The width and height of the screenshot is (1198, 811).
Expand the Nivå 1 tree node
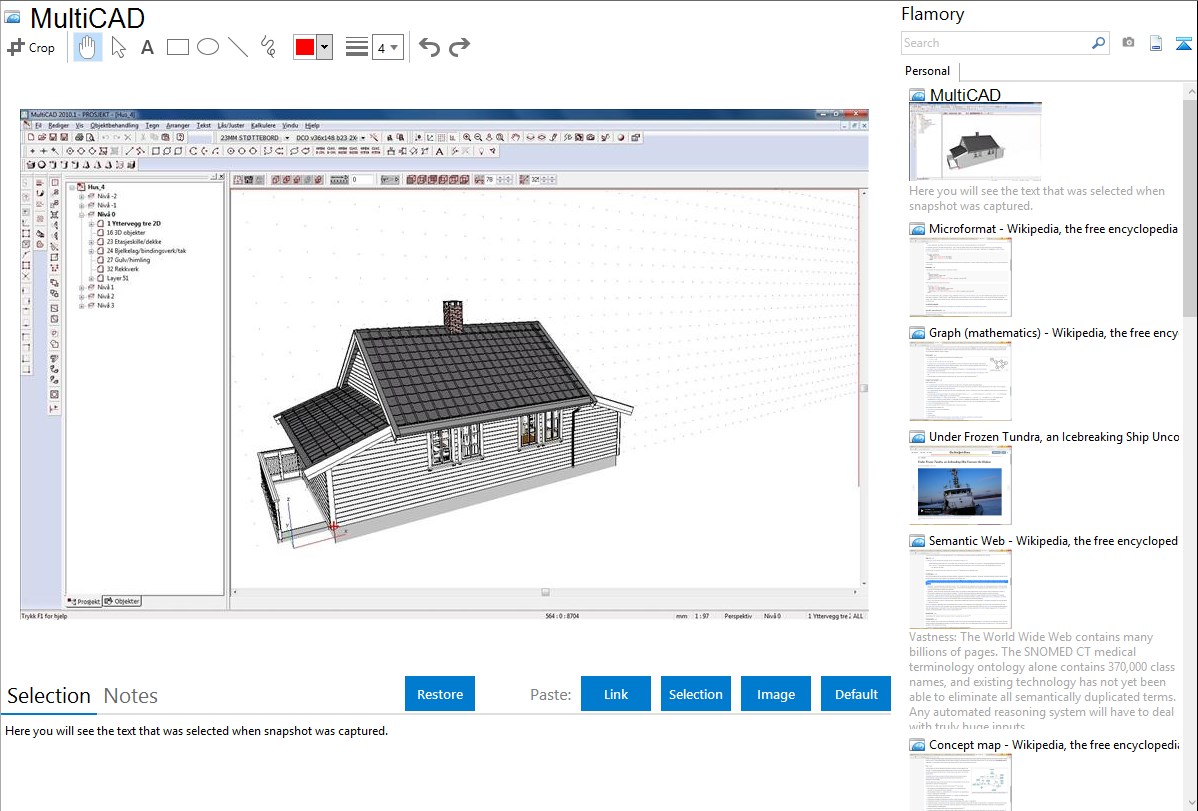[x=81, y=287]
